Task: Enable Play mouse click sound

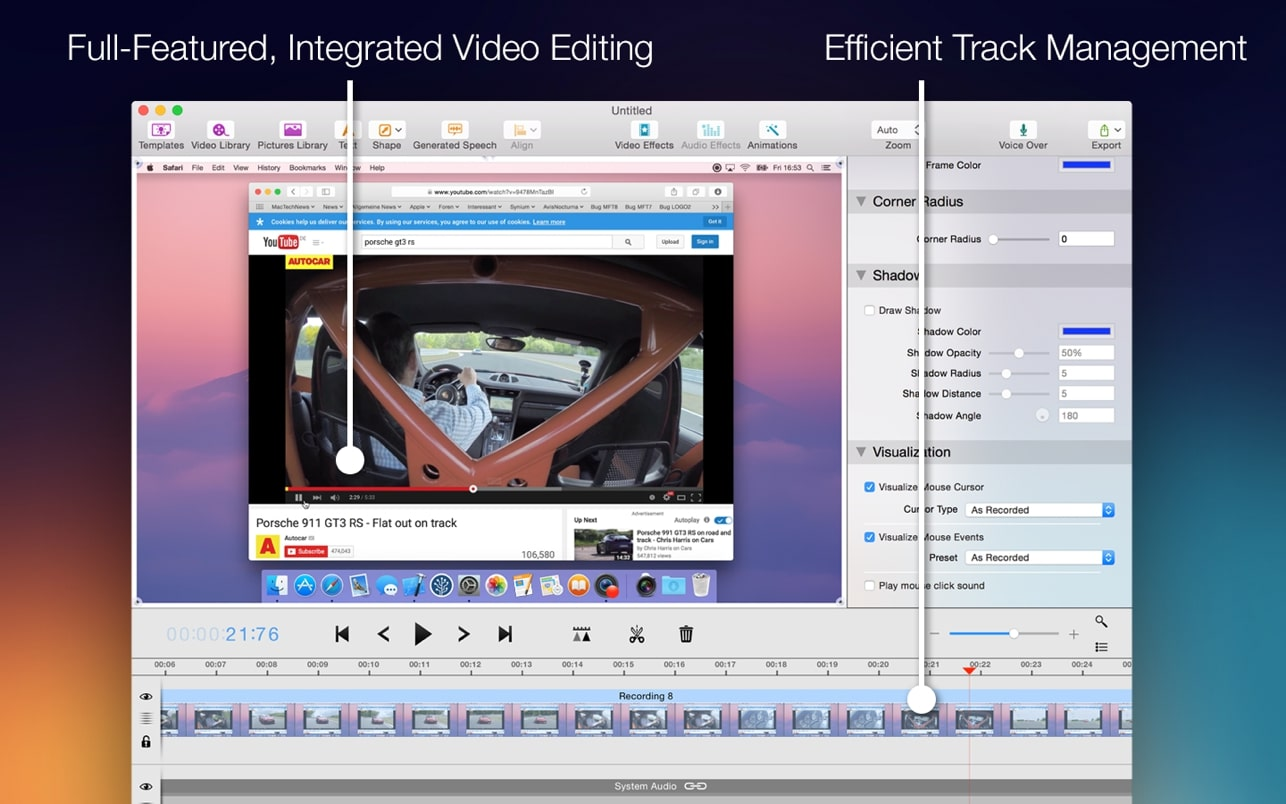Action: click(x=870, y=586)
